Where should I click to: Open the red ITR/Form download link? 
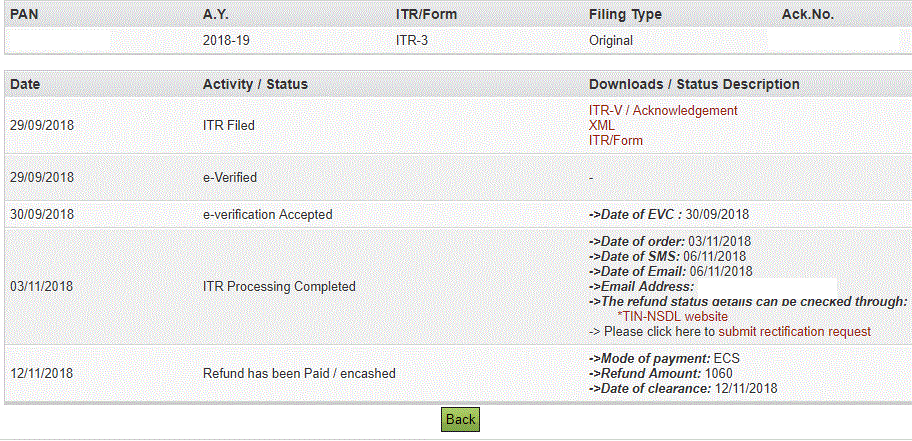616,141
